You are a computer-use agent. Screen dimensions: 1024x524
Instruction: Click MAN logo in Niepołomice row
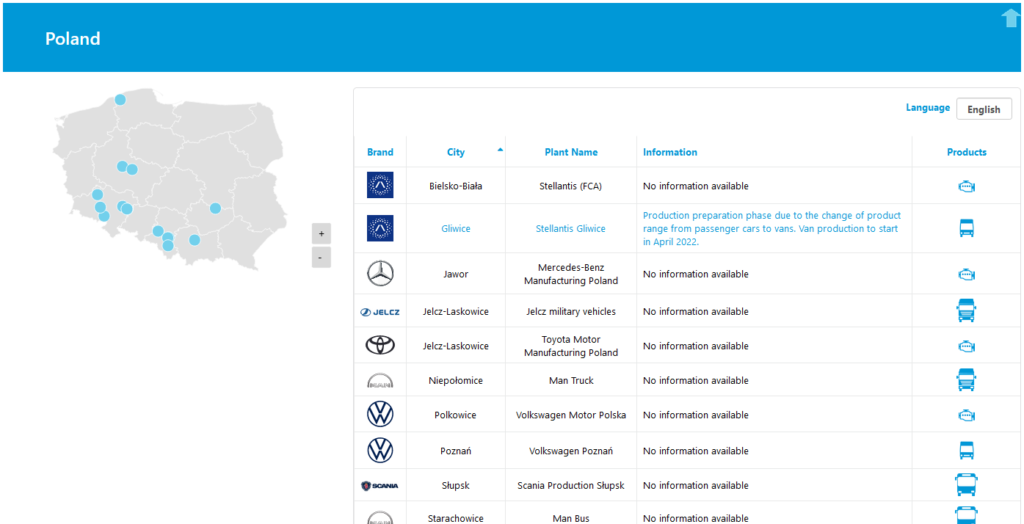[x=380, y=380]
